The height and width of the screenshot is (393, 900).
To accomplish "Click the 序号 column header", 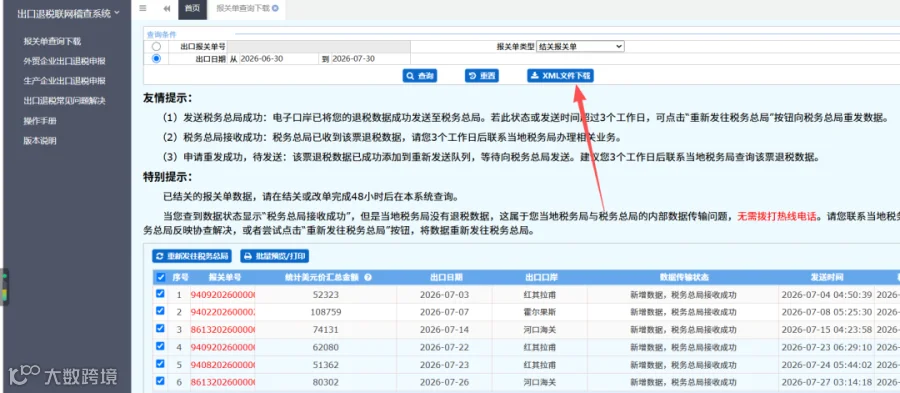I will [x=180, y=277].
